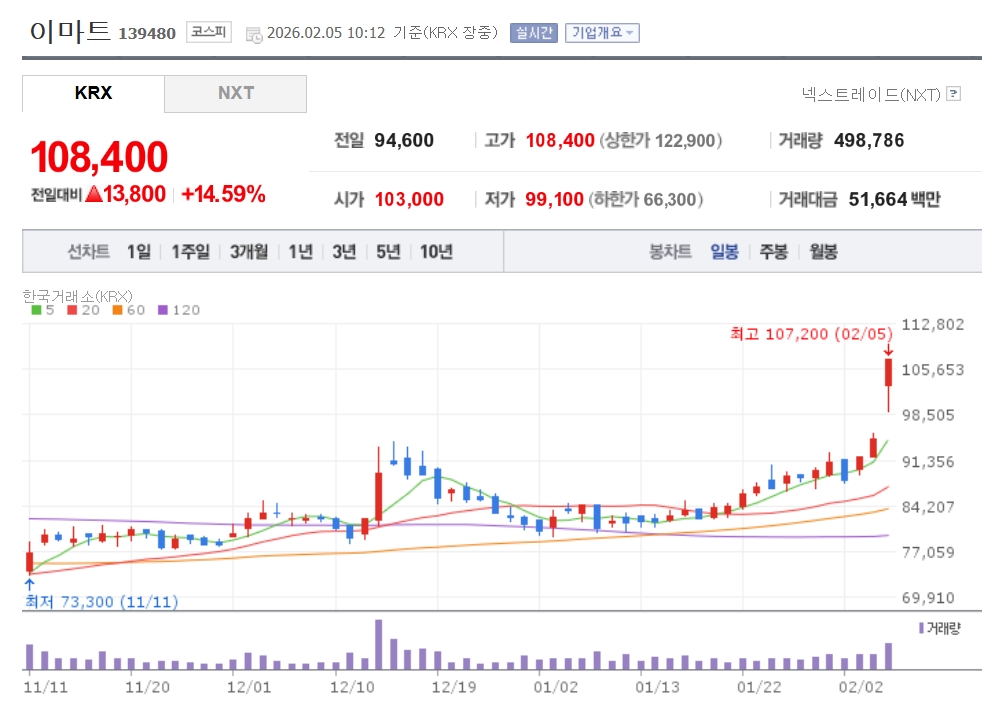Image resolution: width=982 pixels, height=714 pixels.
Task: Click the purple 120-day moving average swatch
Action: [x=163, y=310]
